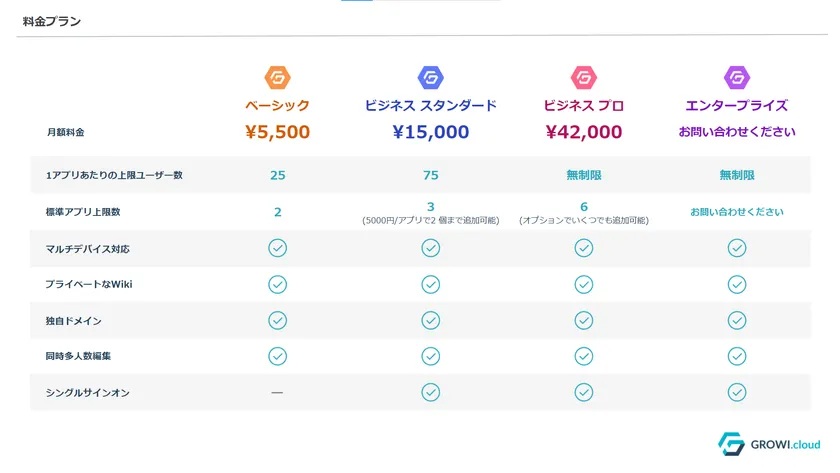Click the ¥42,000 monthly price
This screenshot has height=473, width=840.
[x=583, y=132]
